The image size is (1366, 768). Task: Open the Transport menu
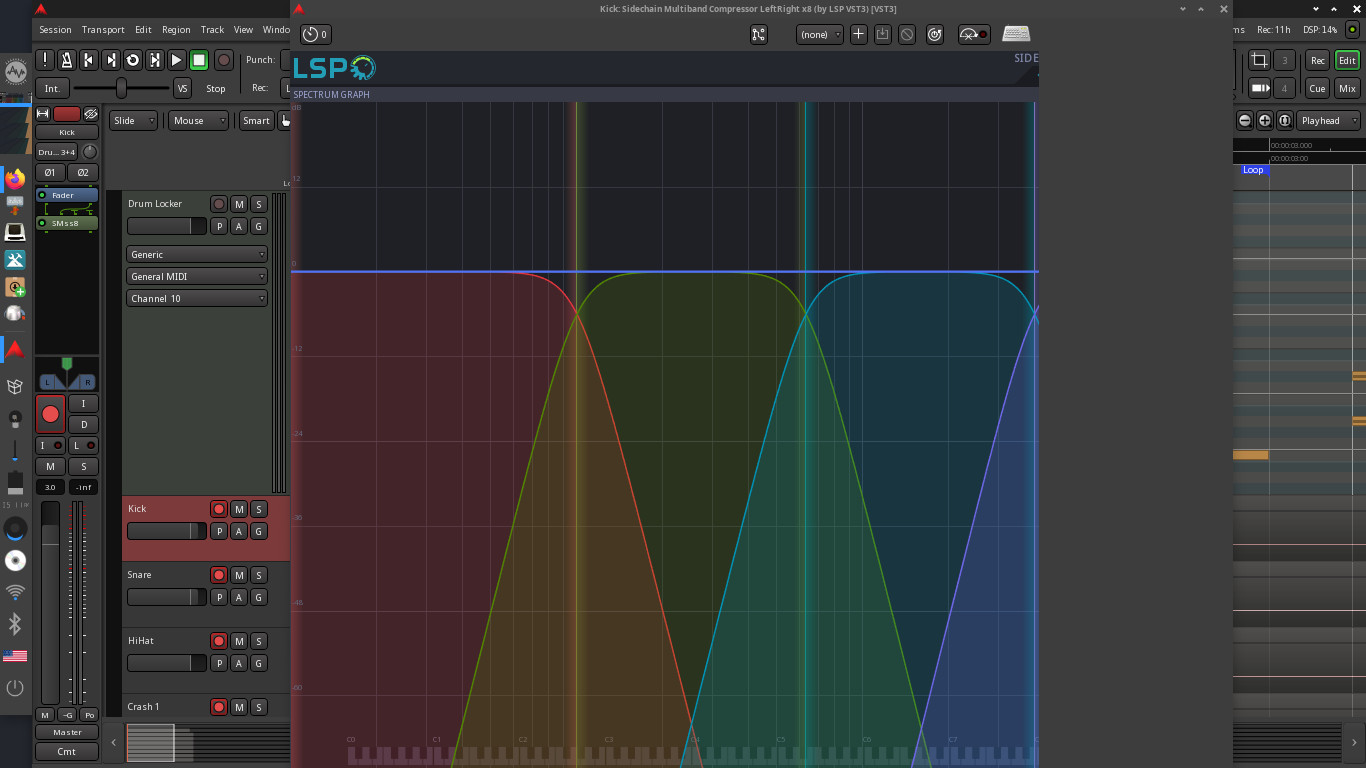(x=103, y=30)
